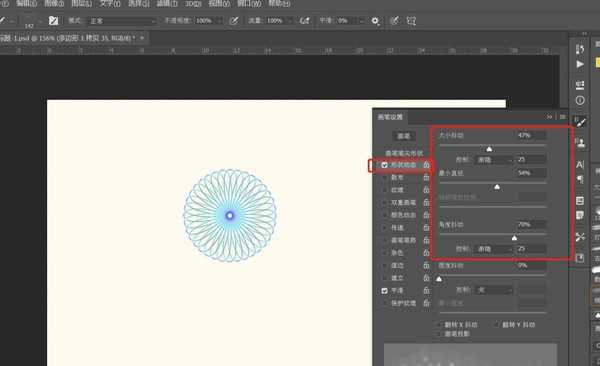Click lock icon beside 双重画笔

pyautogui.click(x=426, y=203)
